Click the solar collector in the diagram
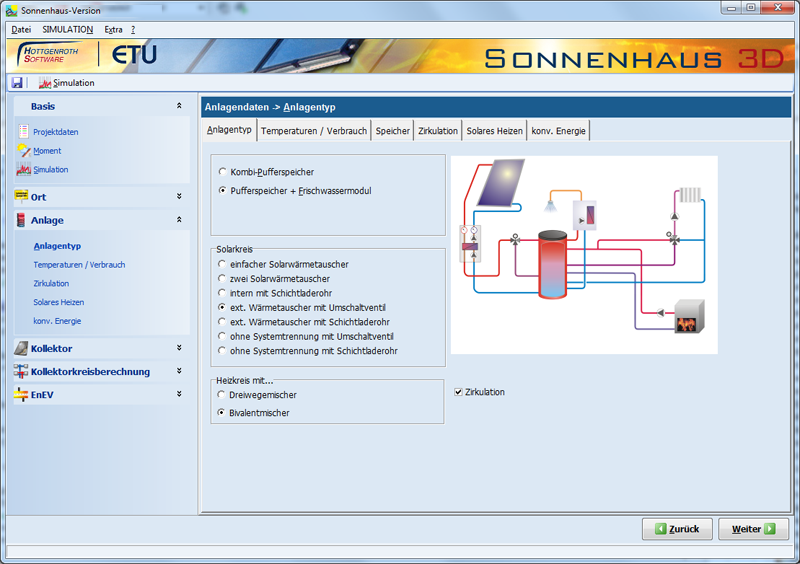 (502, 183)
